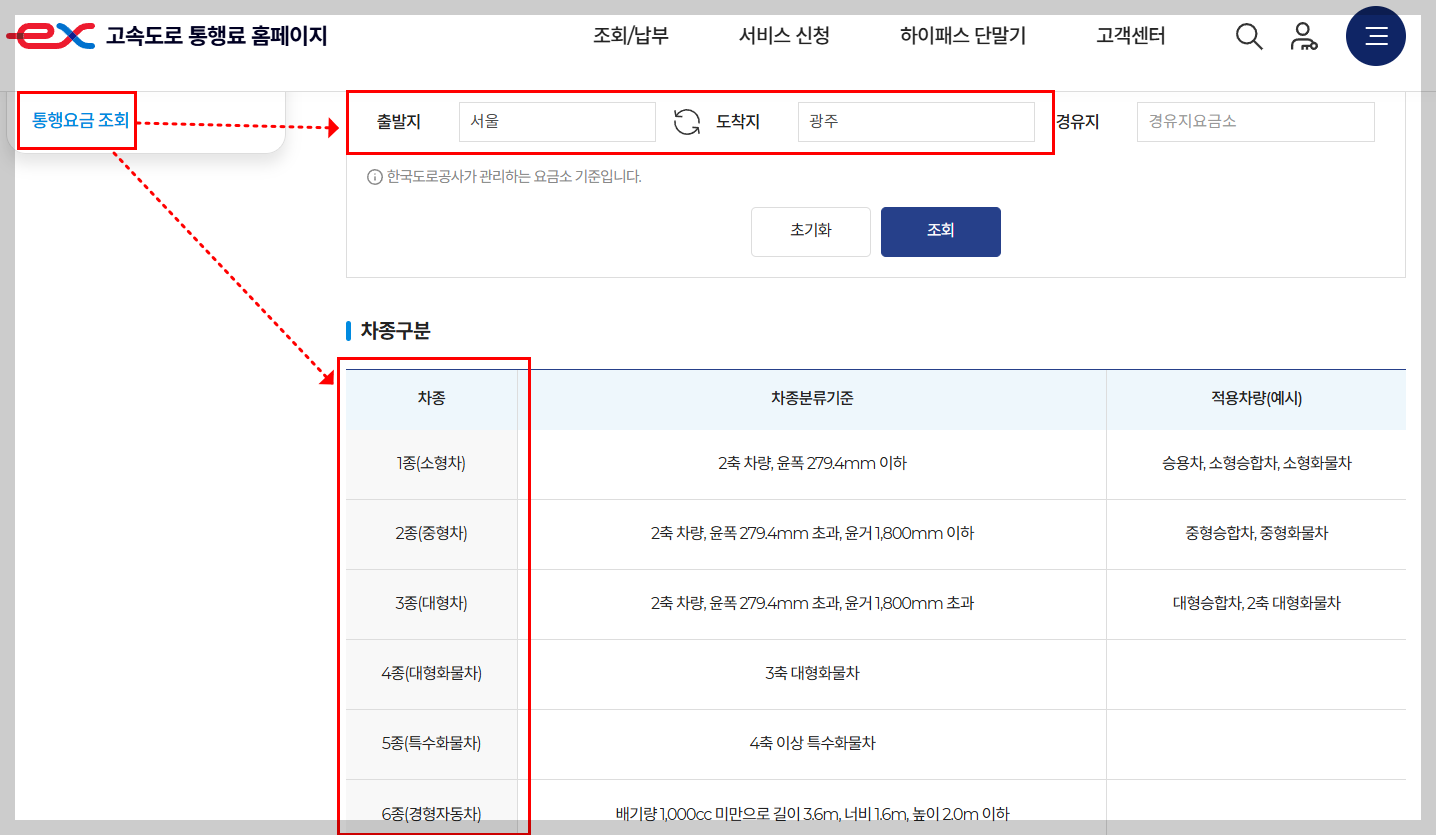The height and width of the screenshot is (835, 1436).
Task: Swap departure and arrival with the arrows icon
Action: (687, 122)
